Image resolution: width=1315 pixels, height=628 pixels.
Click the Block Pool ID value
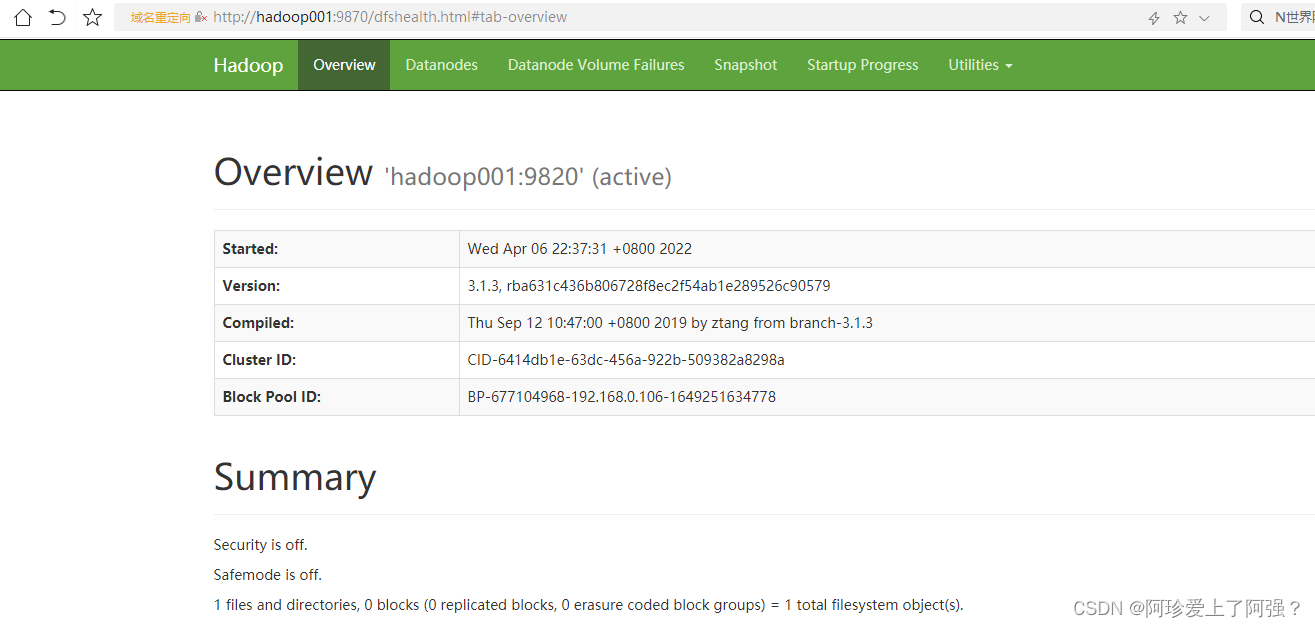pos(622,397)
